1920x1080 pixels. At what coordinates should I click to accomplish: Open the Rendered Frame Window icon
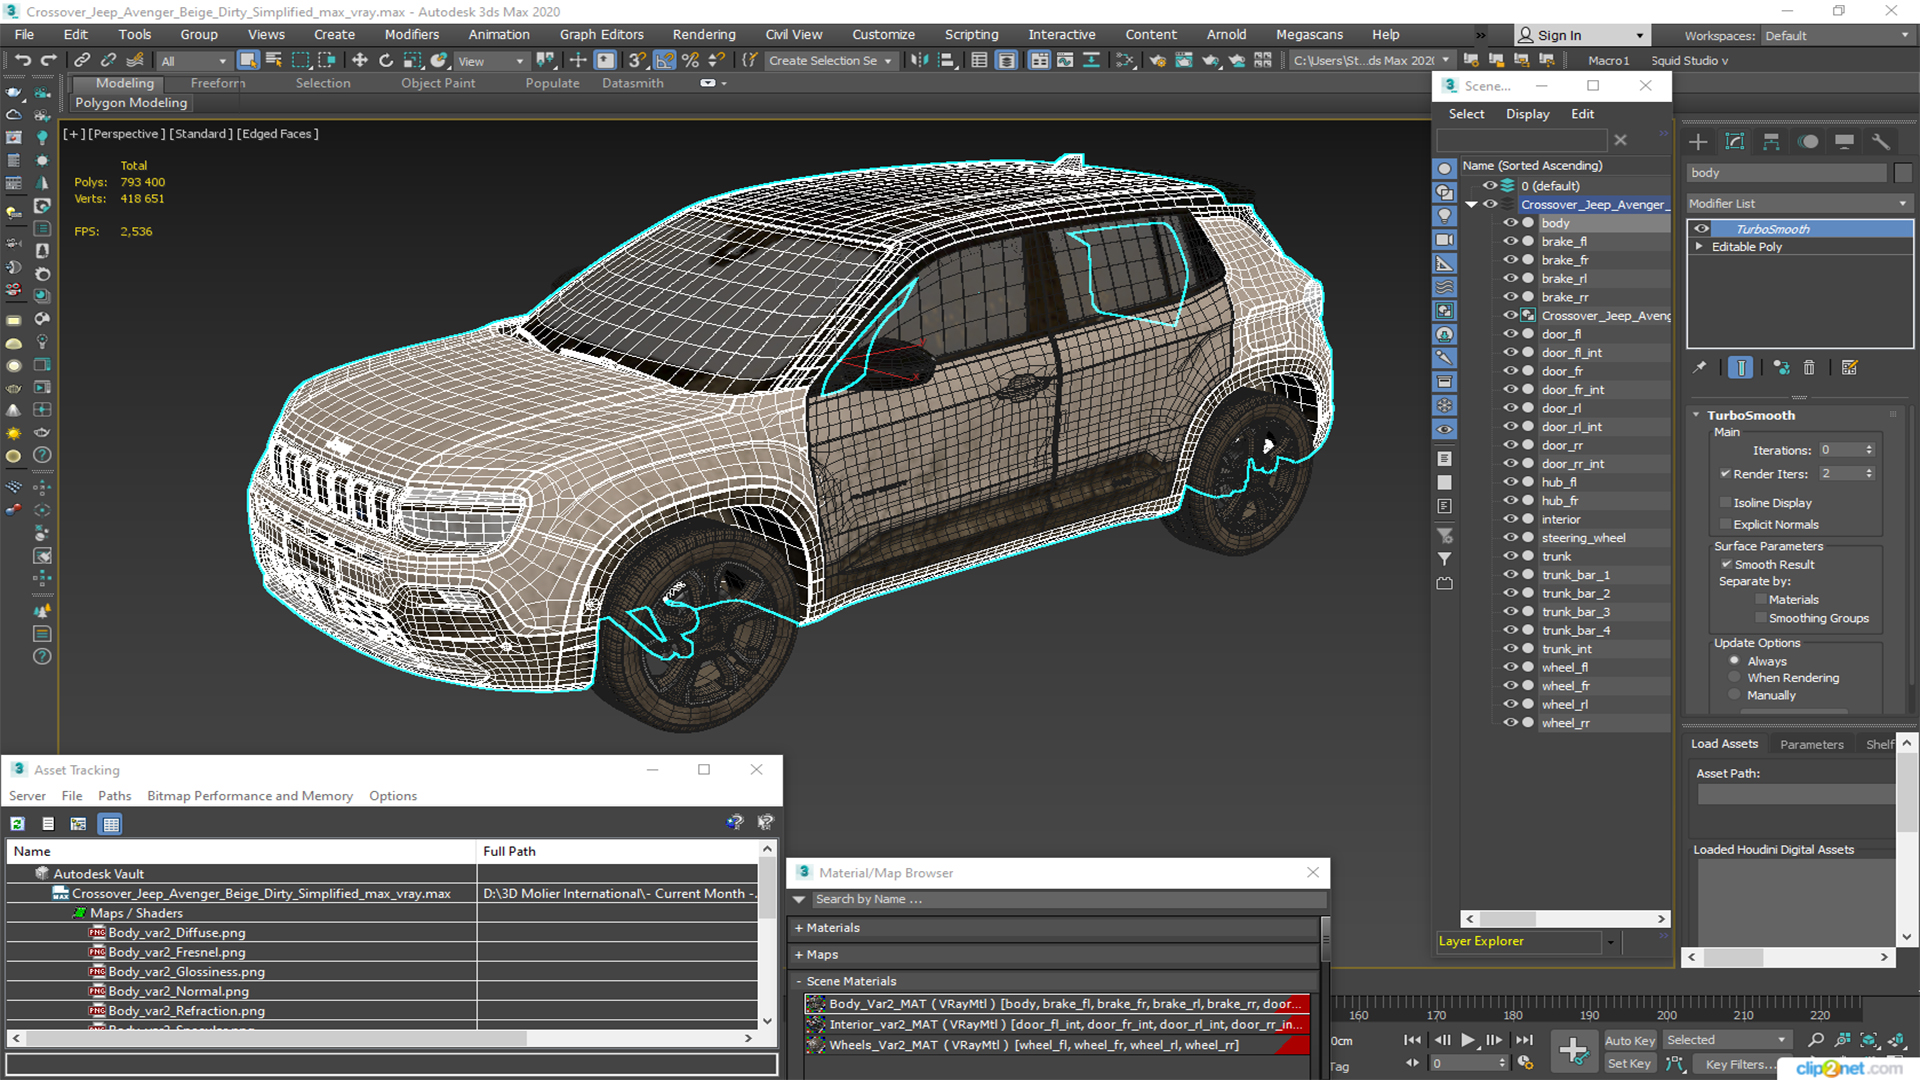point(1184,60)
